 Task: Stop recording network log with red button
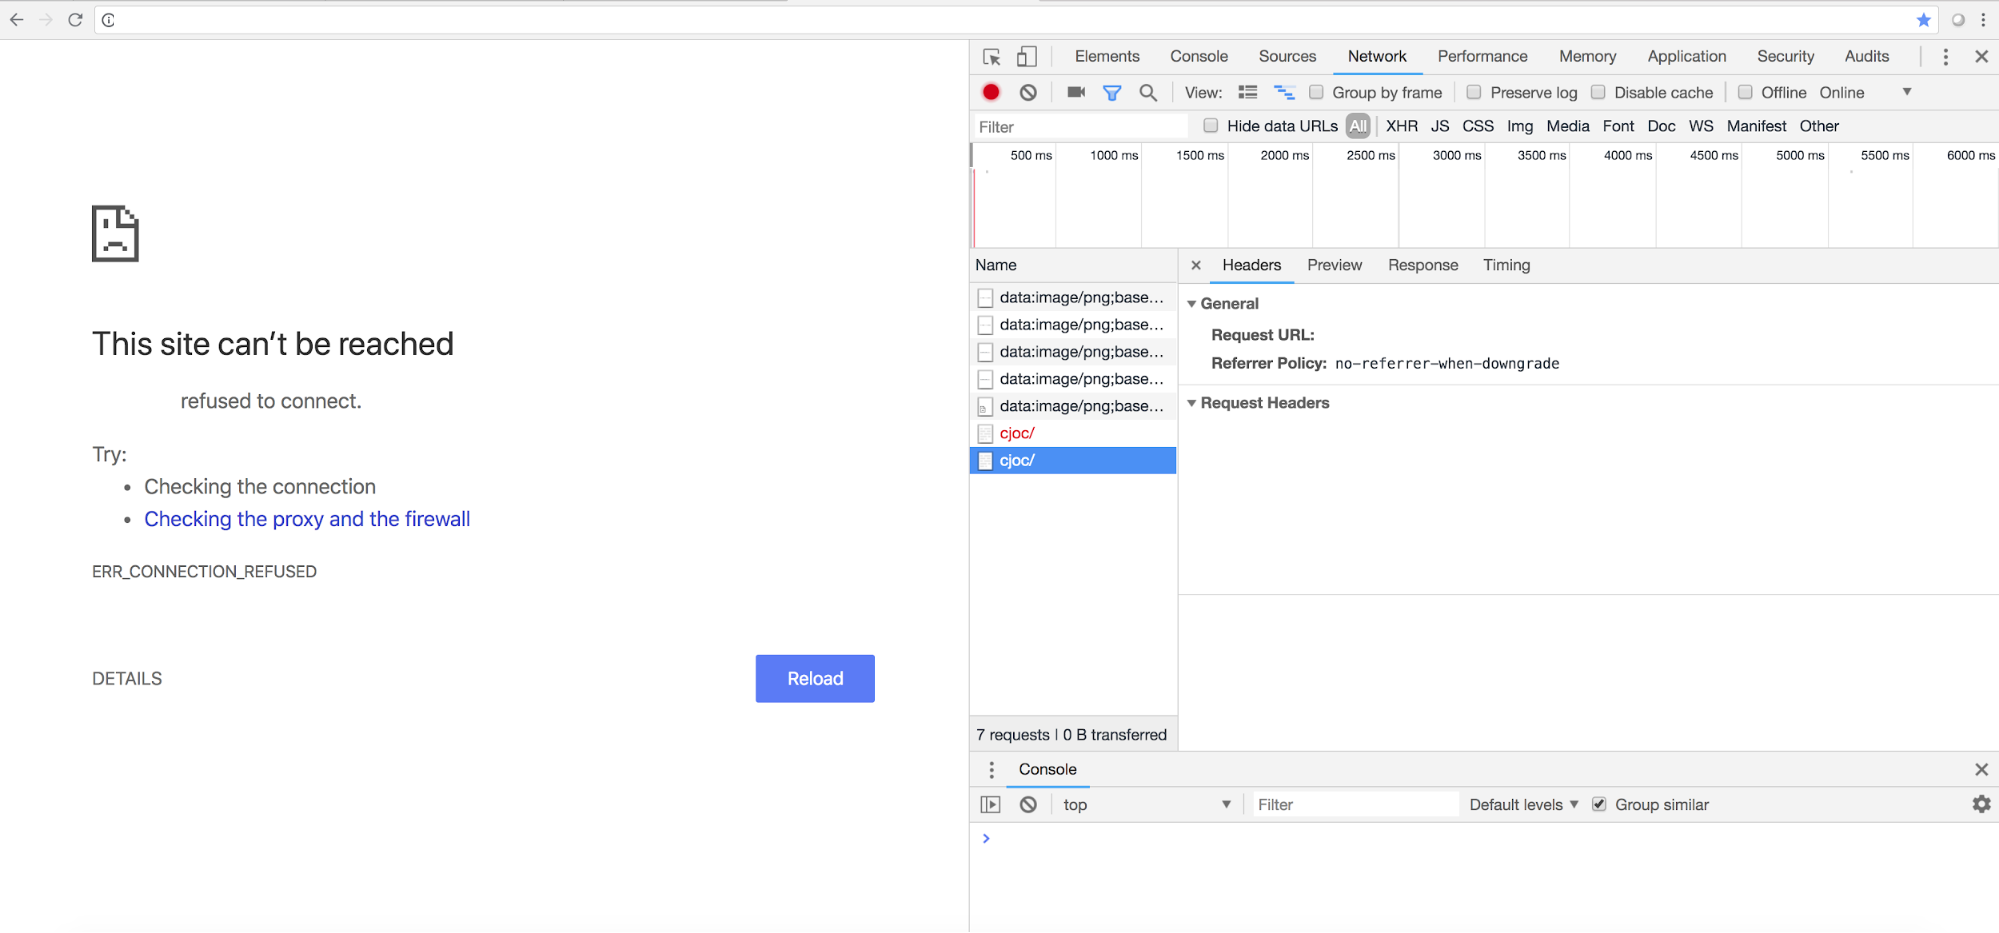[x=991, y=92]
